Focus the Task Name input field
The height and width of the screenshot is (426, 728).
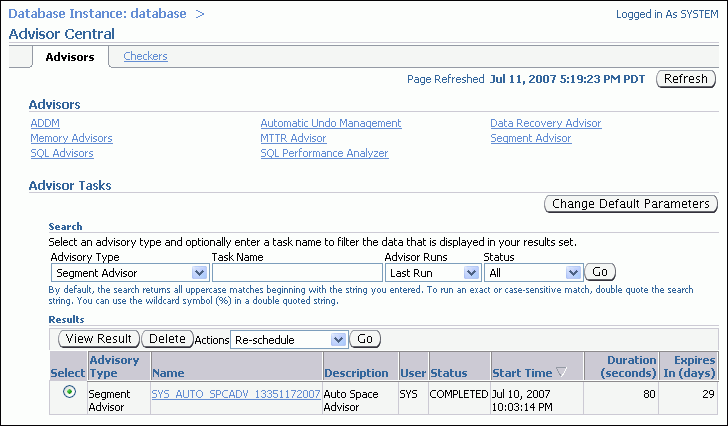(x=297, y=272)
